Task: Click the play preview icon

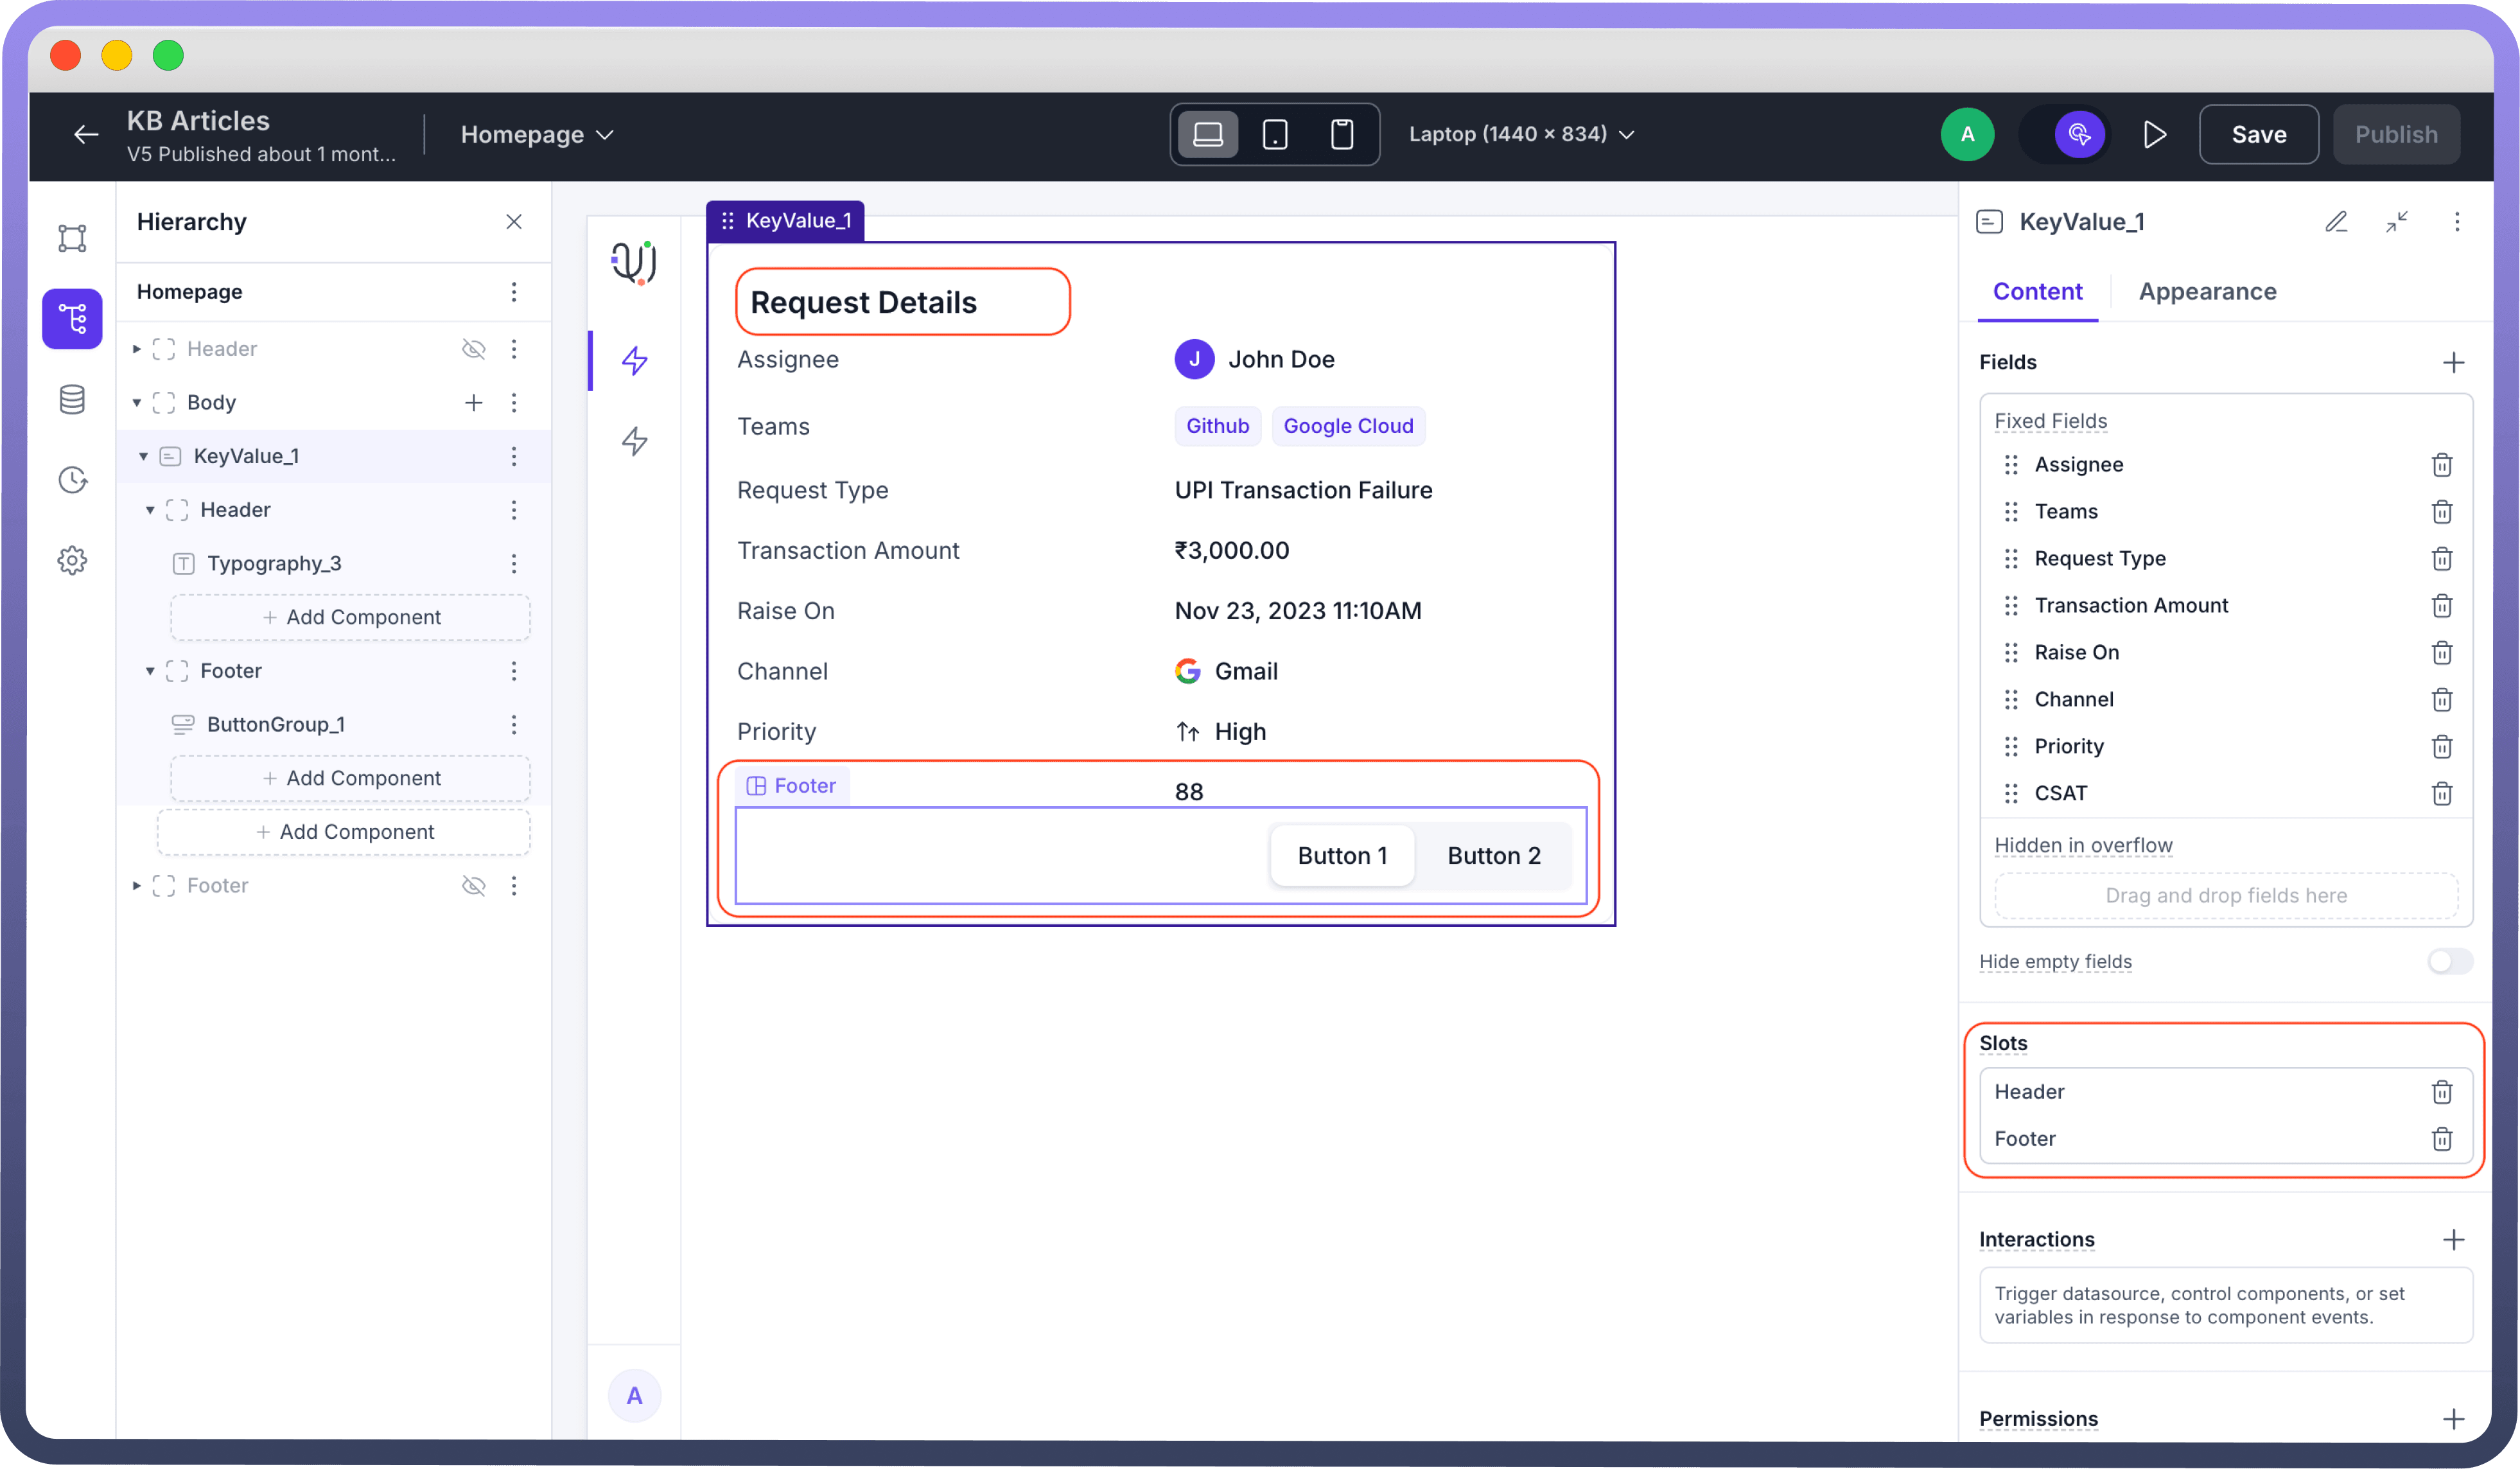Action: pyautogui.click(x=2154, y=134)
